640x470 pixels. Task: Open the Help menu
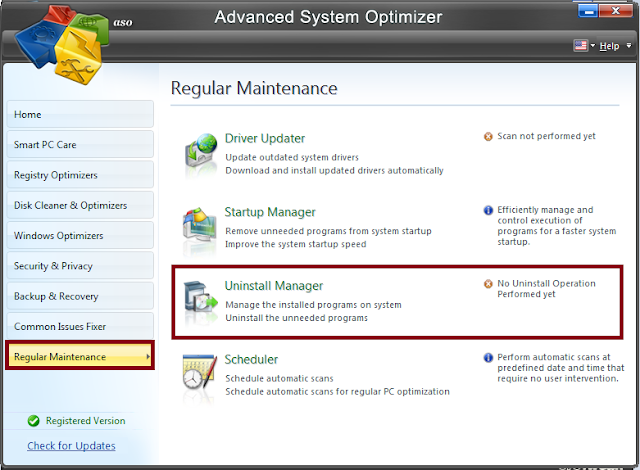point(609,46)
